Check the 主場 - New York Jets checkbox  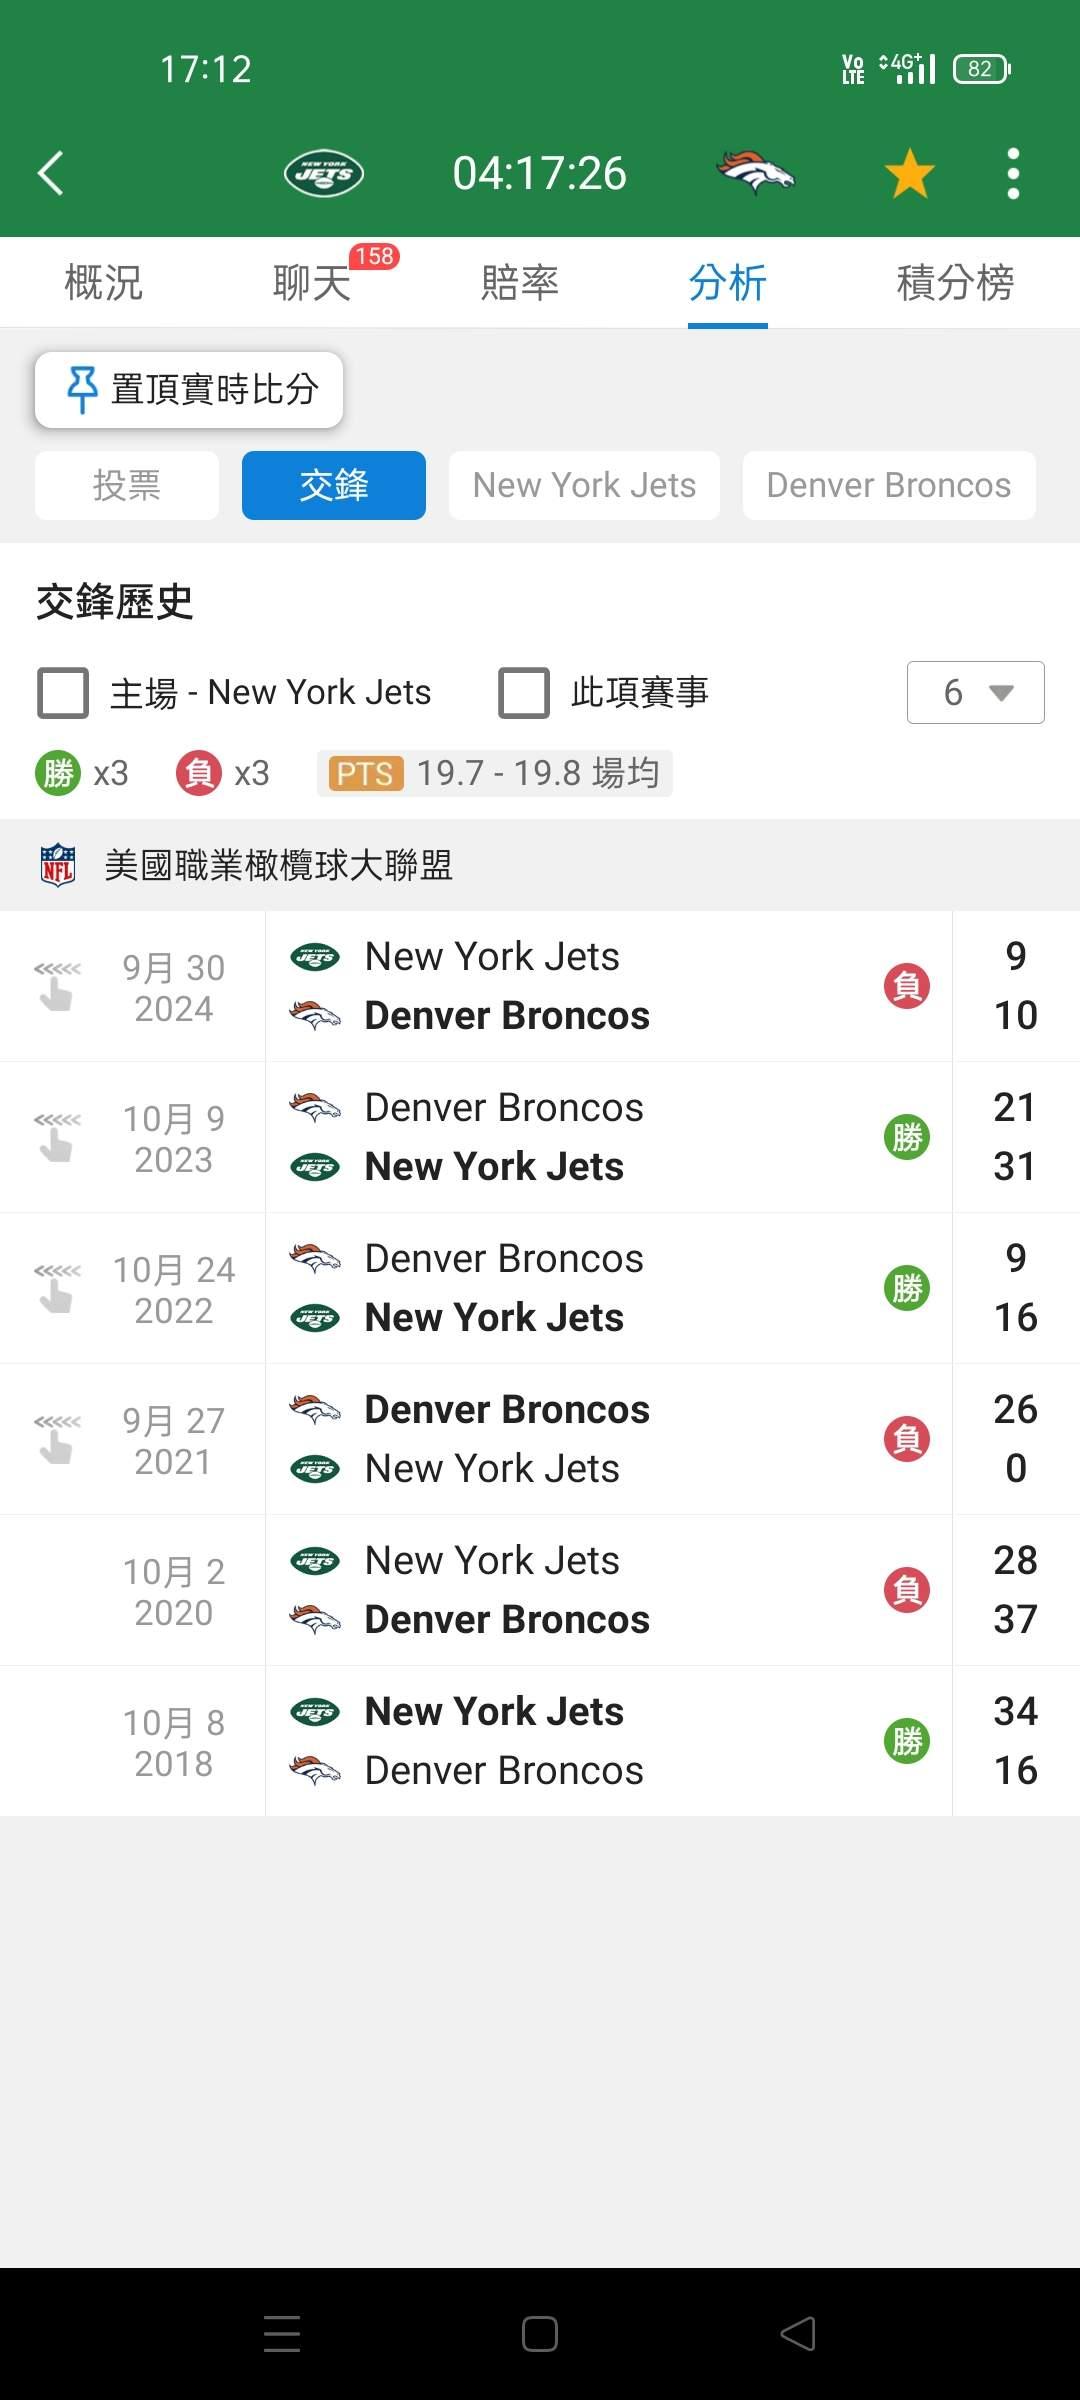[63, 693]
